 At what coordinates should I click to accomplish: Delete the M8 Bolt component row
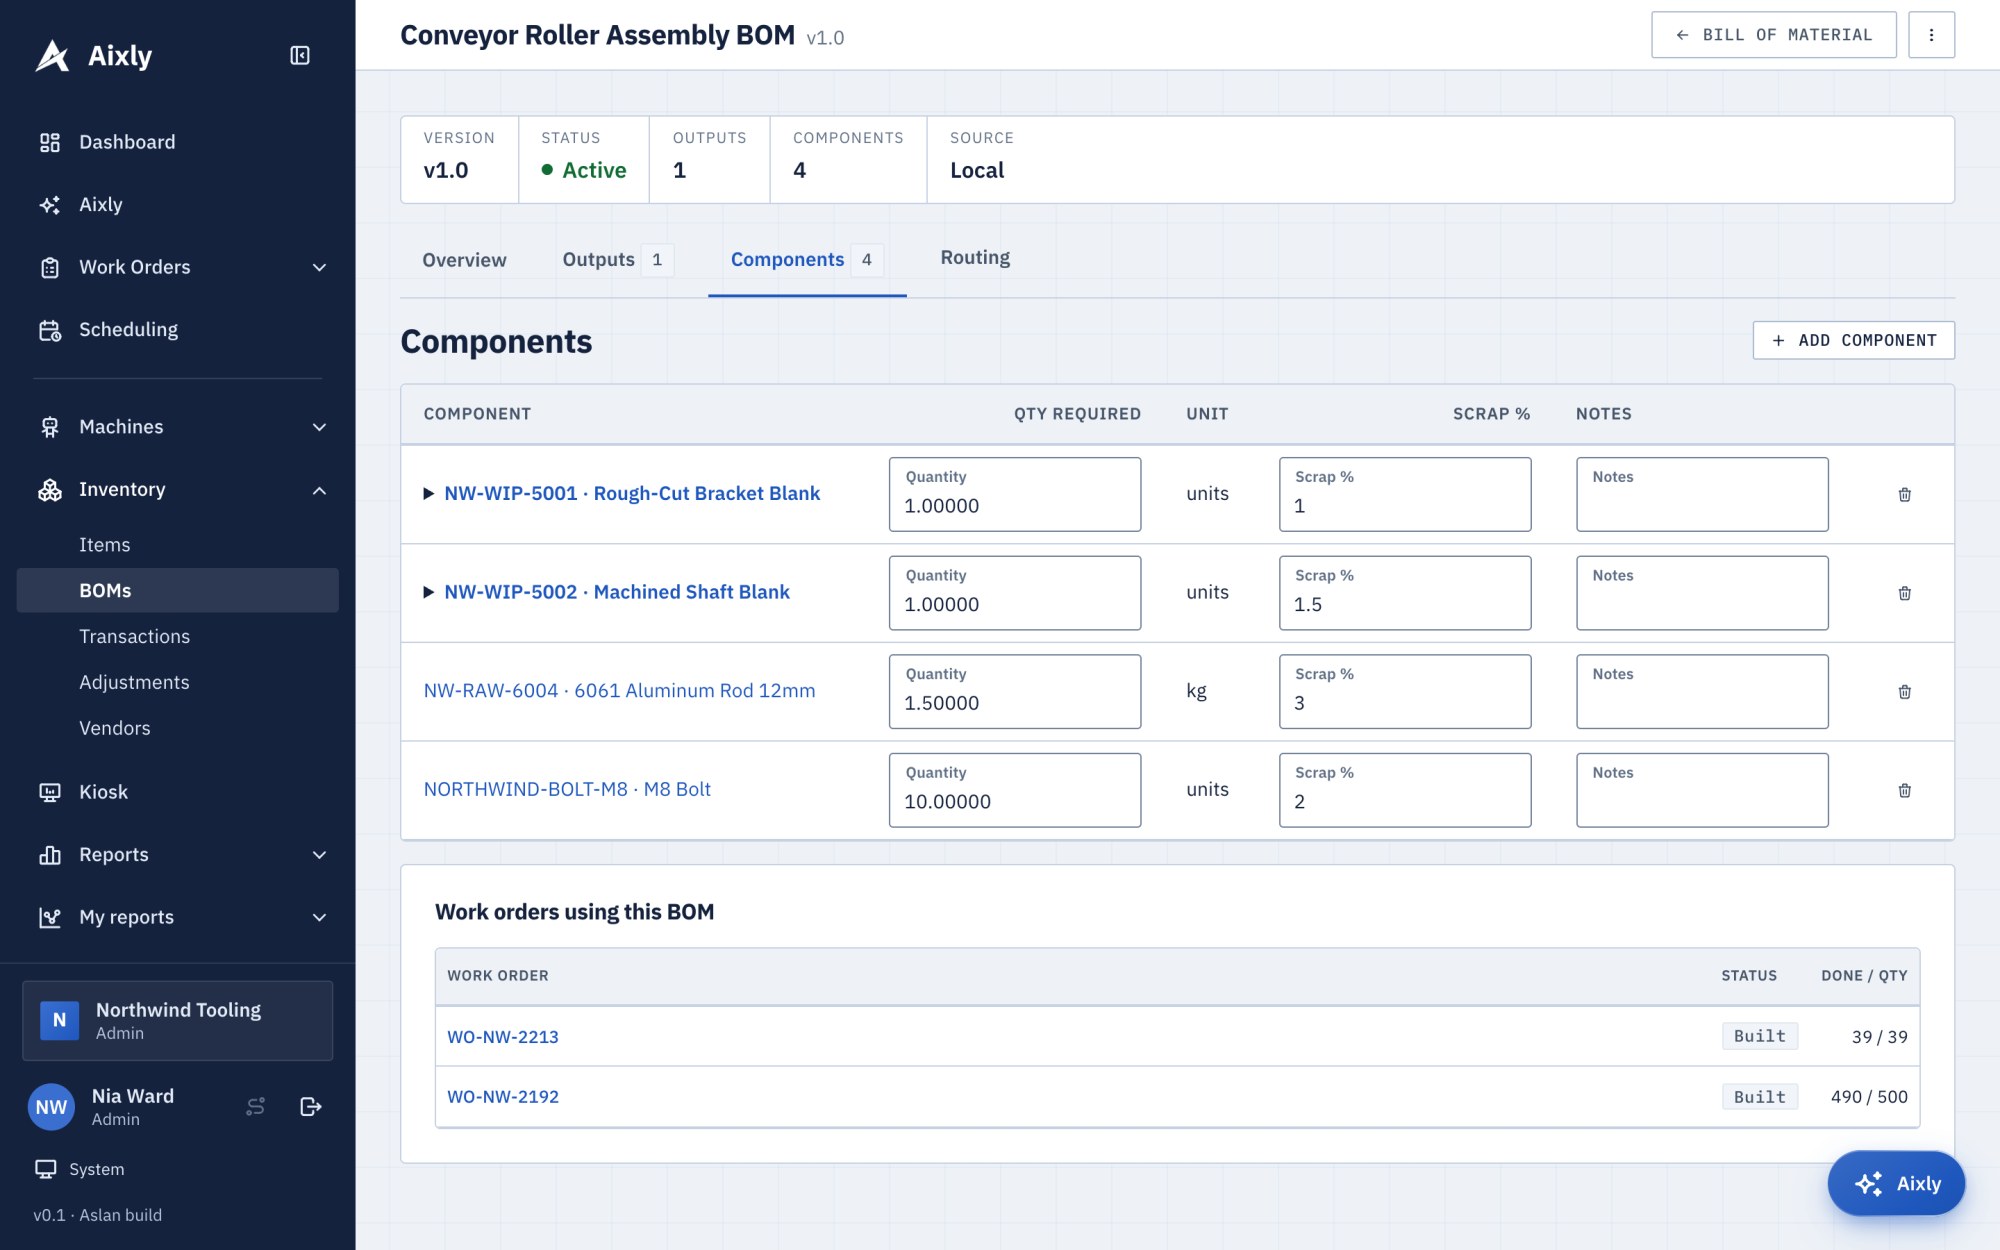[x=1904, y=790]
